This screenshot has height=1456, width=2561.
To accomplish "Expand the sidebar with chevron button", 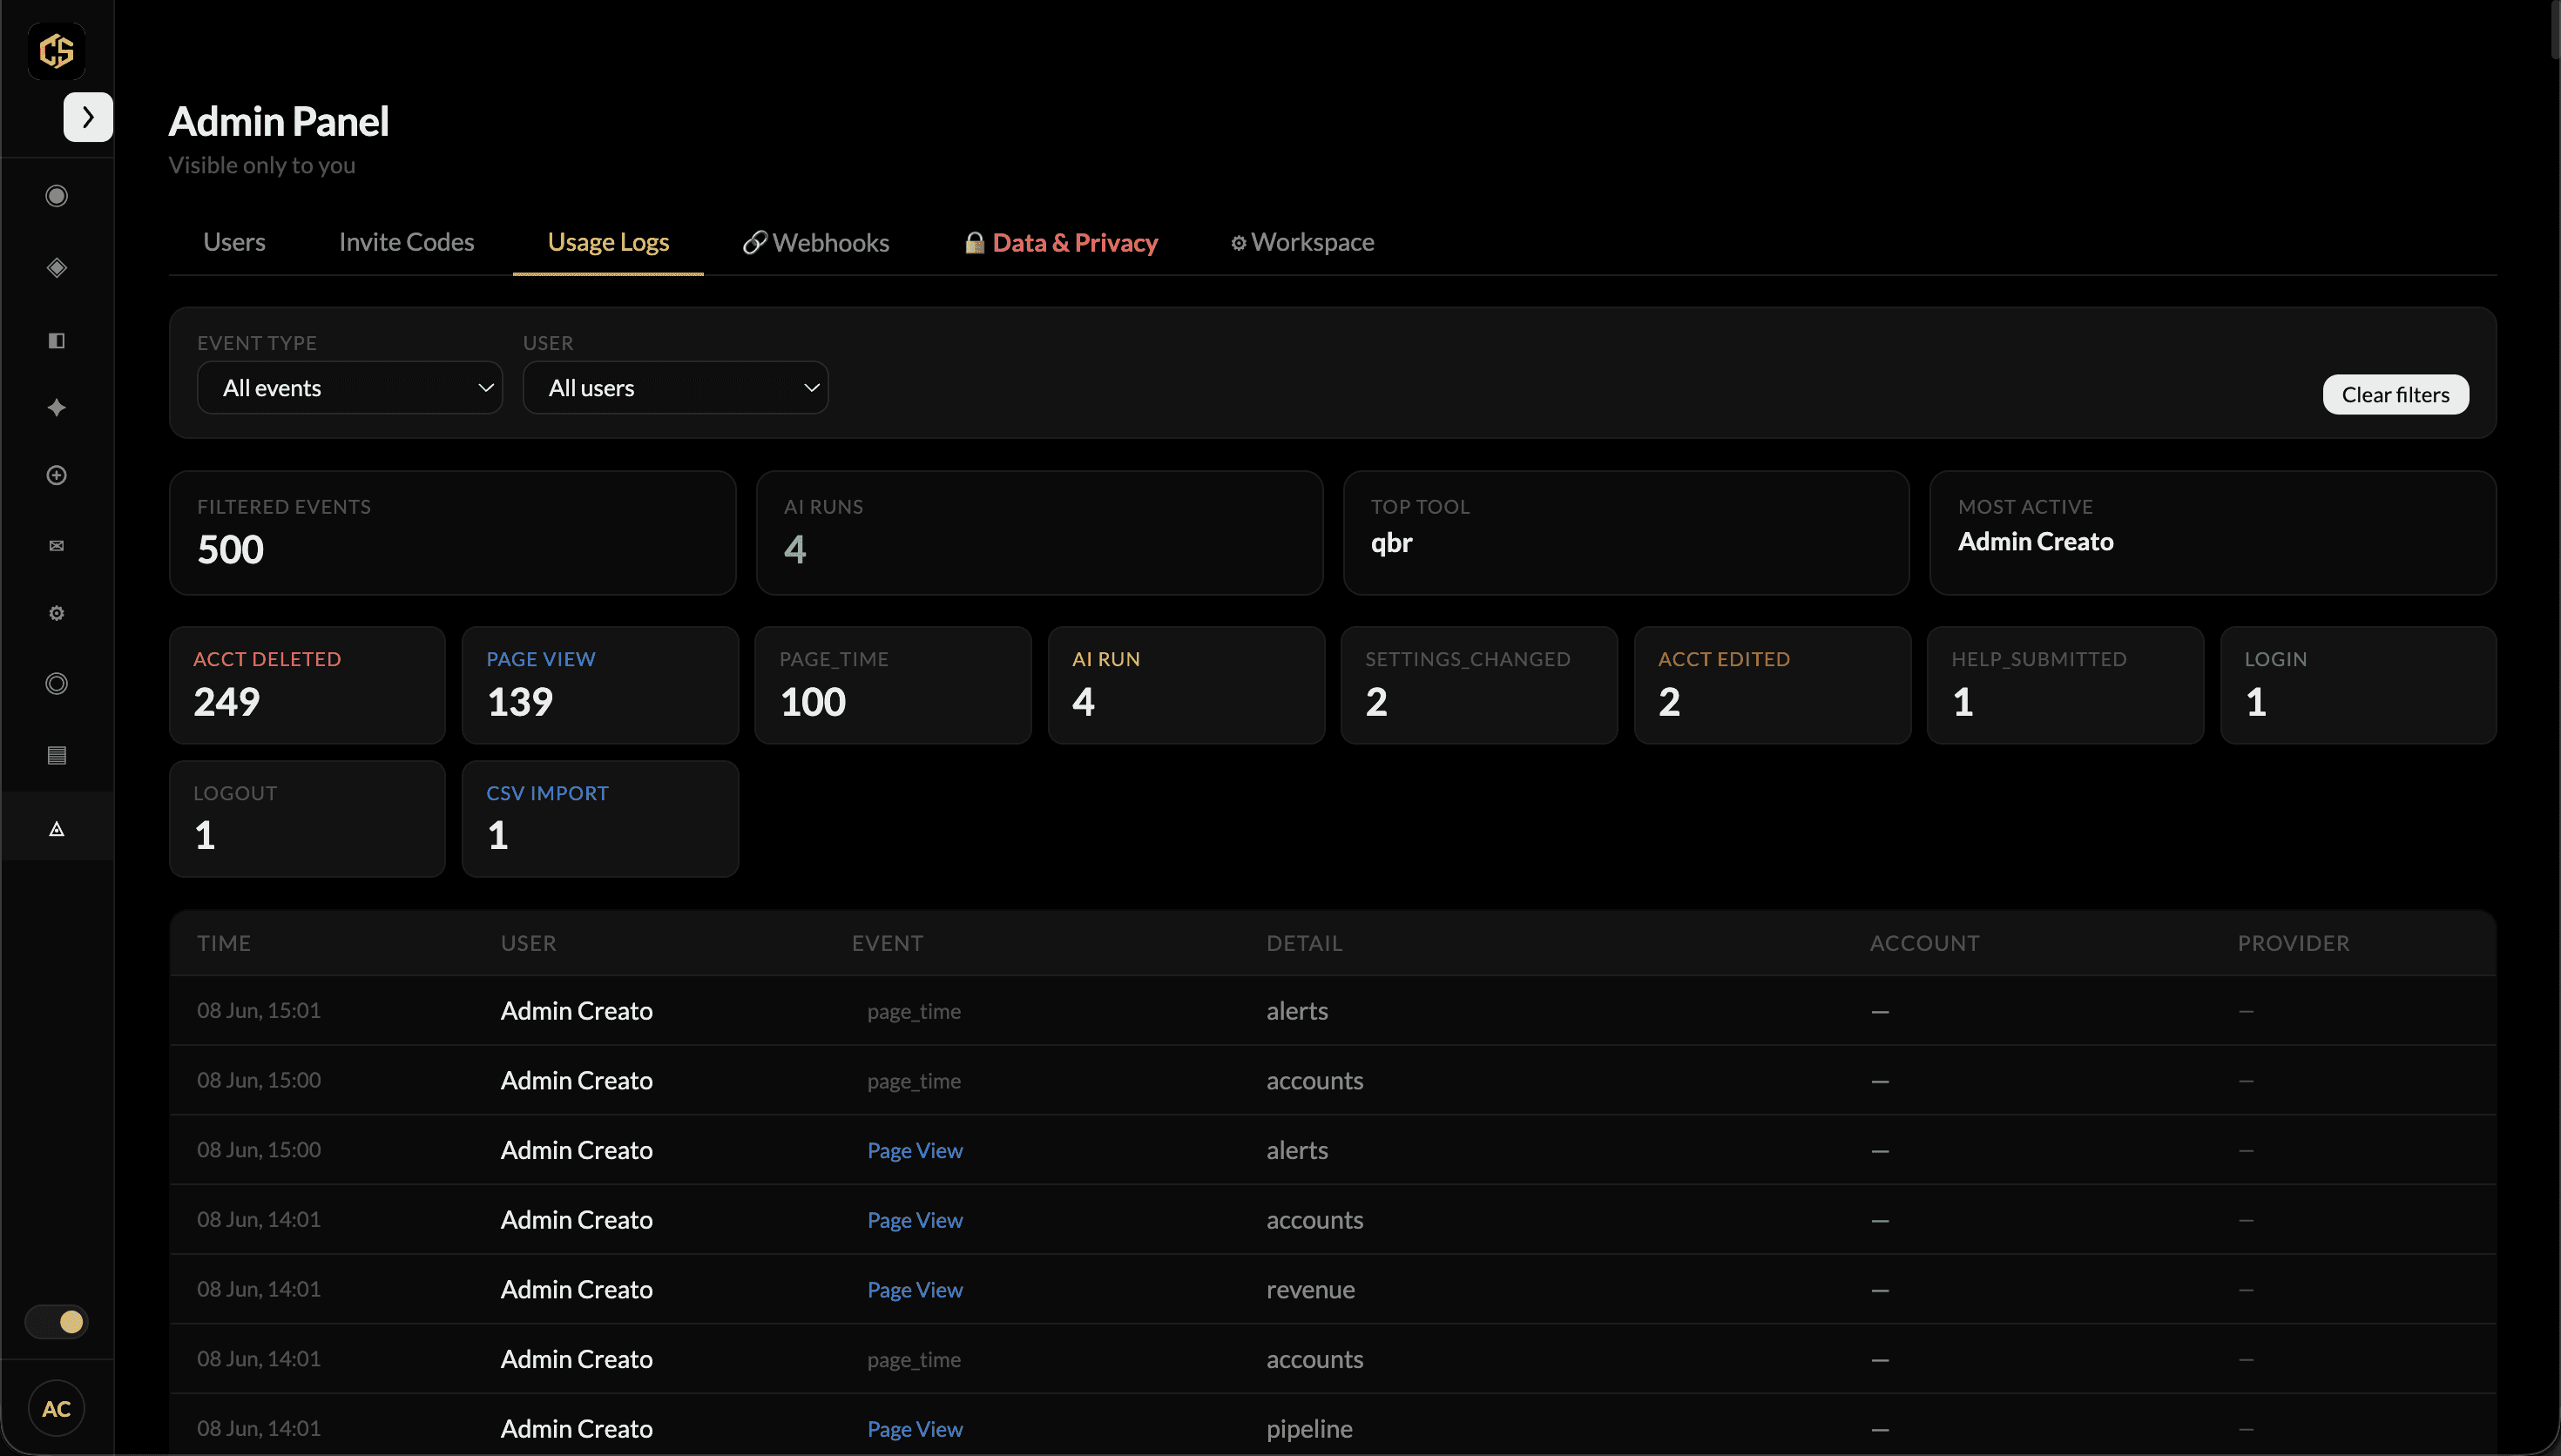I will tap(88, 117).
